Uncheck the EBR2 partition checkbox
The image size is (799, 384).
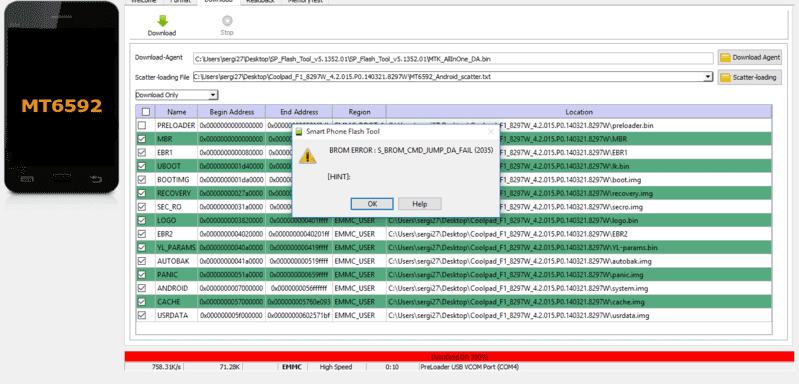(x=142, y=234)
